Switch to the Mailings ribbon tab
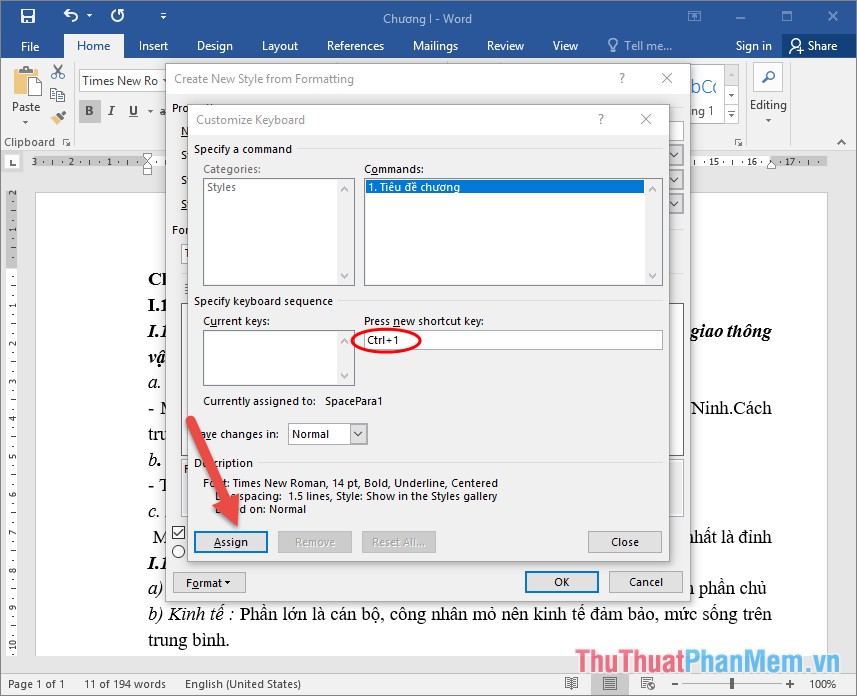This screenshot has height=696, width=857. click(x=435, y=45)
